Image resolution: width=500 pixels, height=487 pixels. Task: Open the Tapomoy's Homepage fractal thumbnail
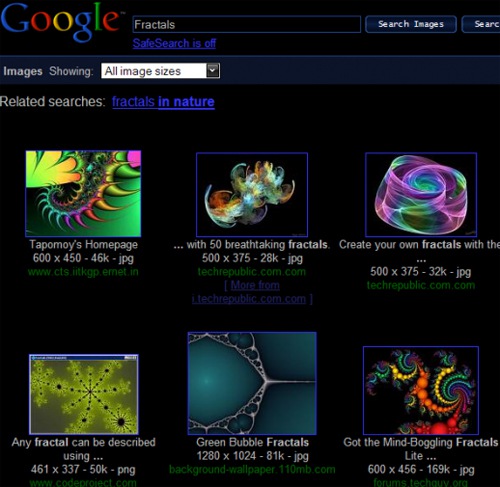tap(83, 193)
